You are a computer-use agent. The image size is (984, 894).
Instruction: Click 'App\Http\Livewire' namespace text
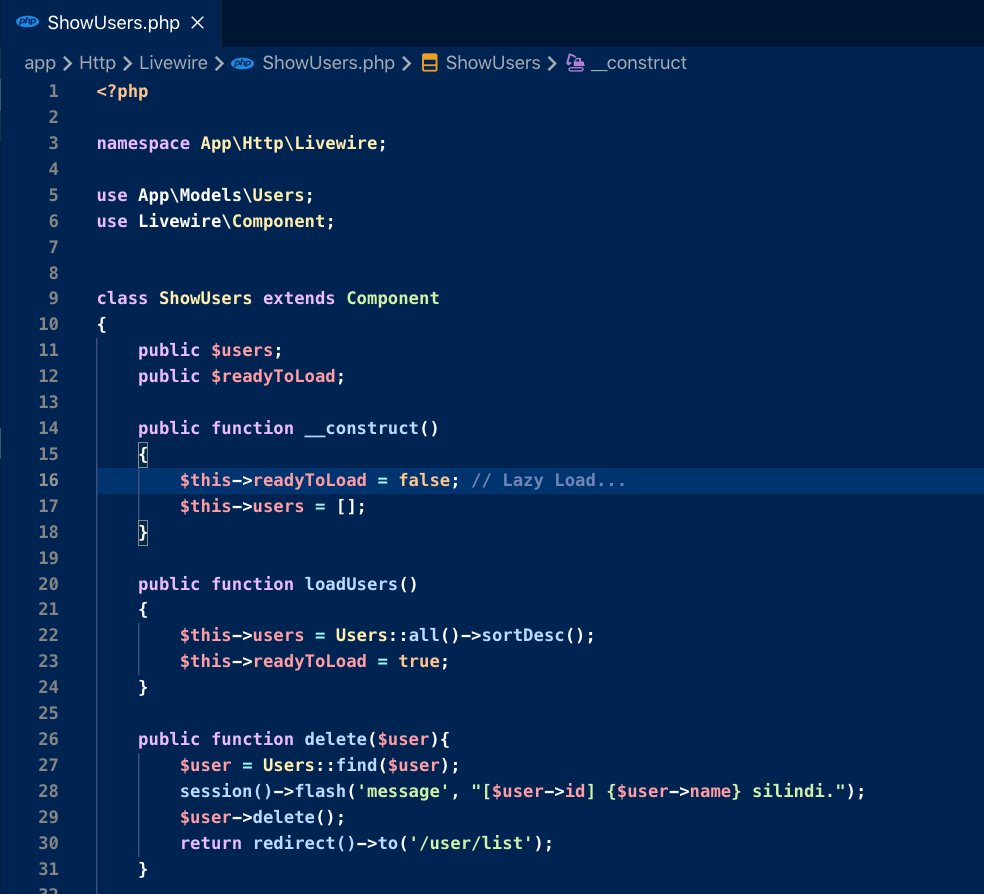pos(289,144)
